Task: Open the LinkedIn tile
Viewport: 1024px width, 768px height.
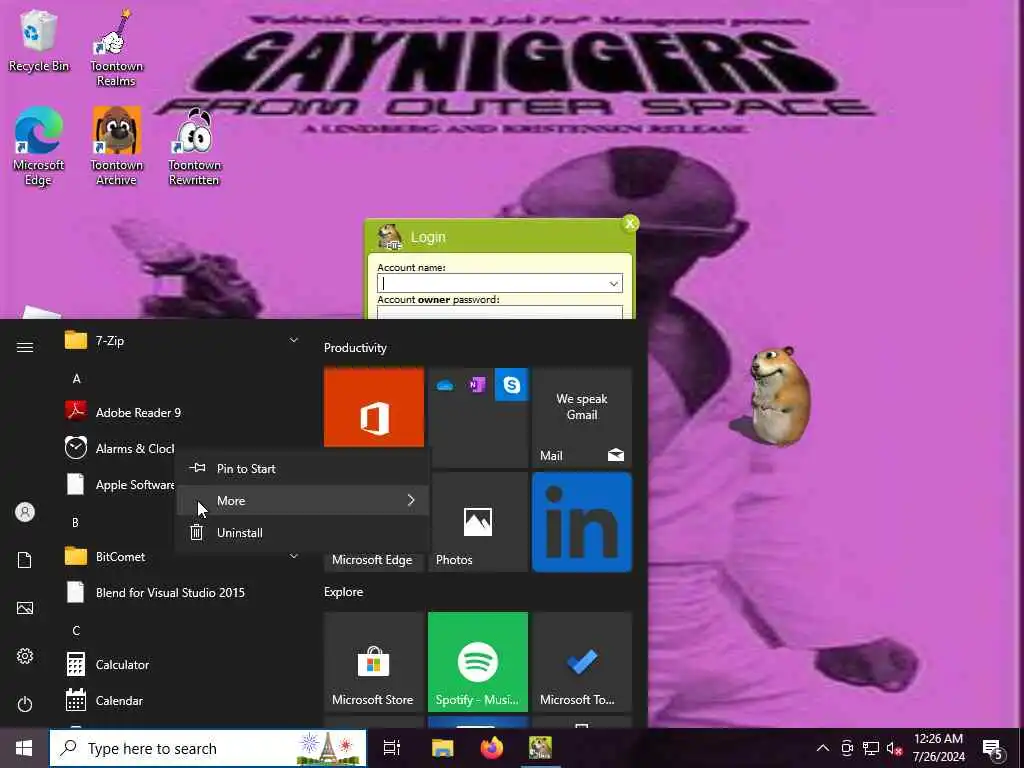Action: click(582, 522)
